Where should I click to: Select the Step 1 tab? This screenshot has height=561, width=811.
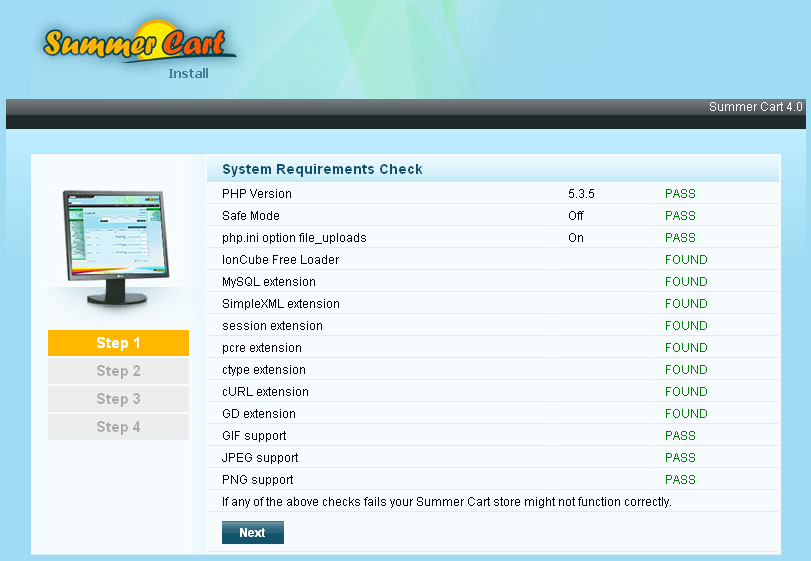point(118,343)
